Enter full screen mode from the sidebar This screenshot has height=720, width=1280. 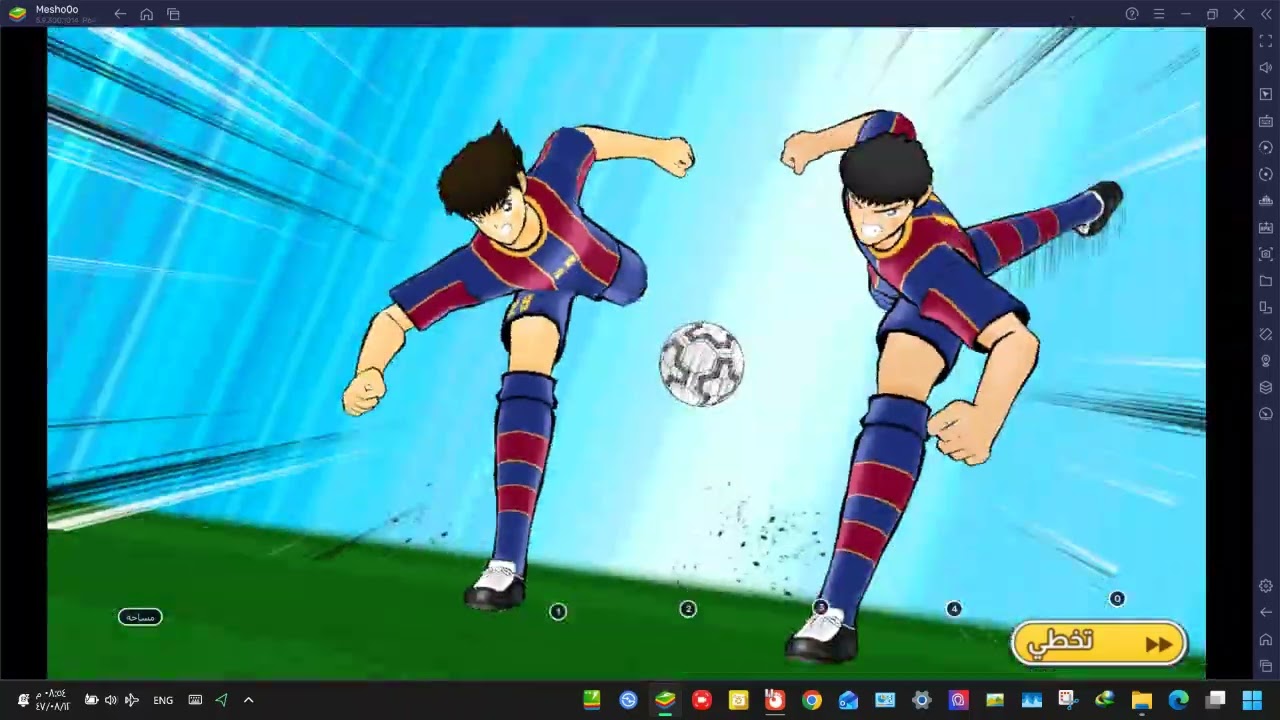(1266, 41)
